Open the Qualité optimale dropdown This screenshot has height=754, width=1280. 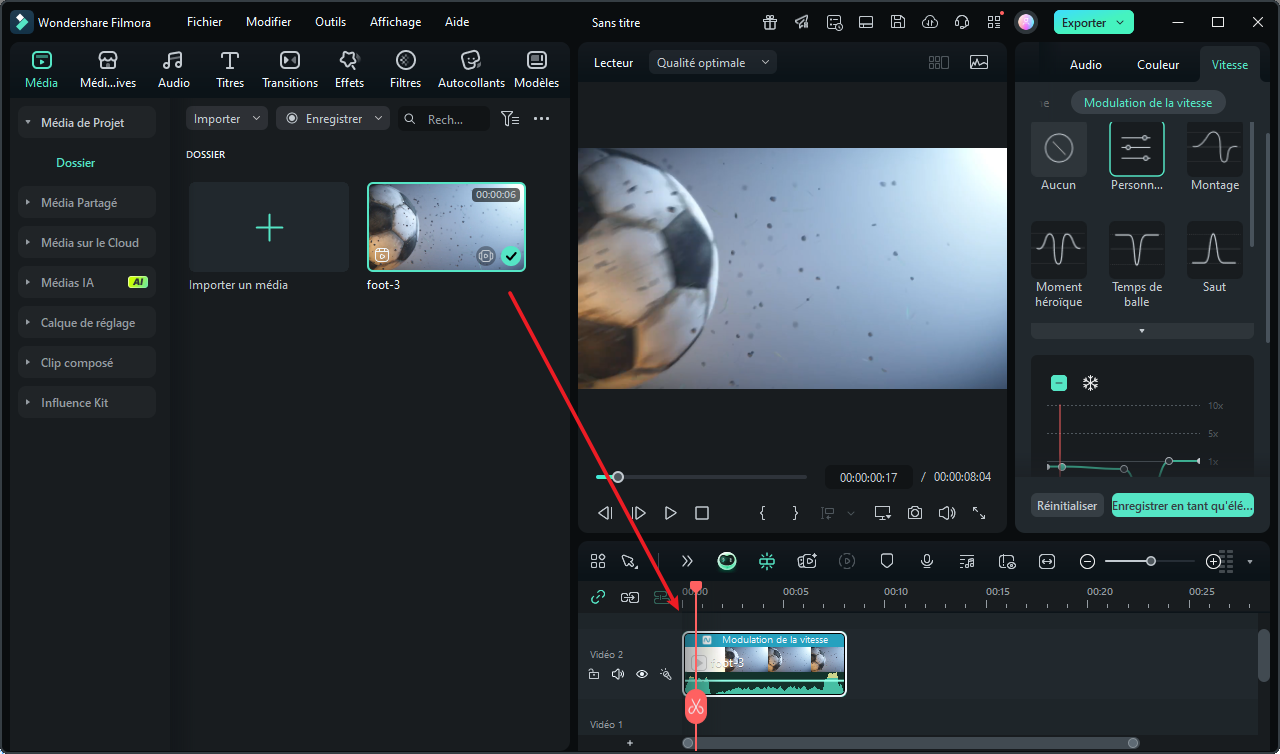coord(713,62)
